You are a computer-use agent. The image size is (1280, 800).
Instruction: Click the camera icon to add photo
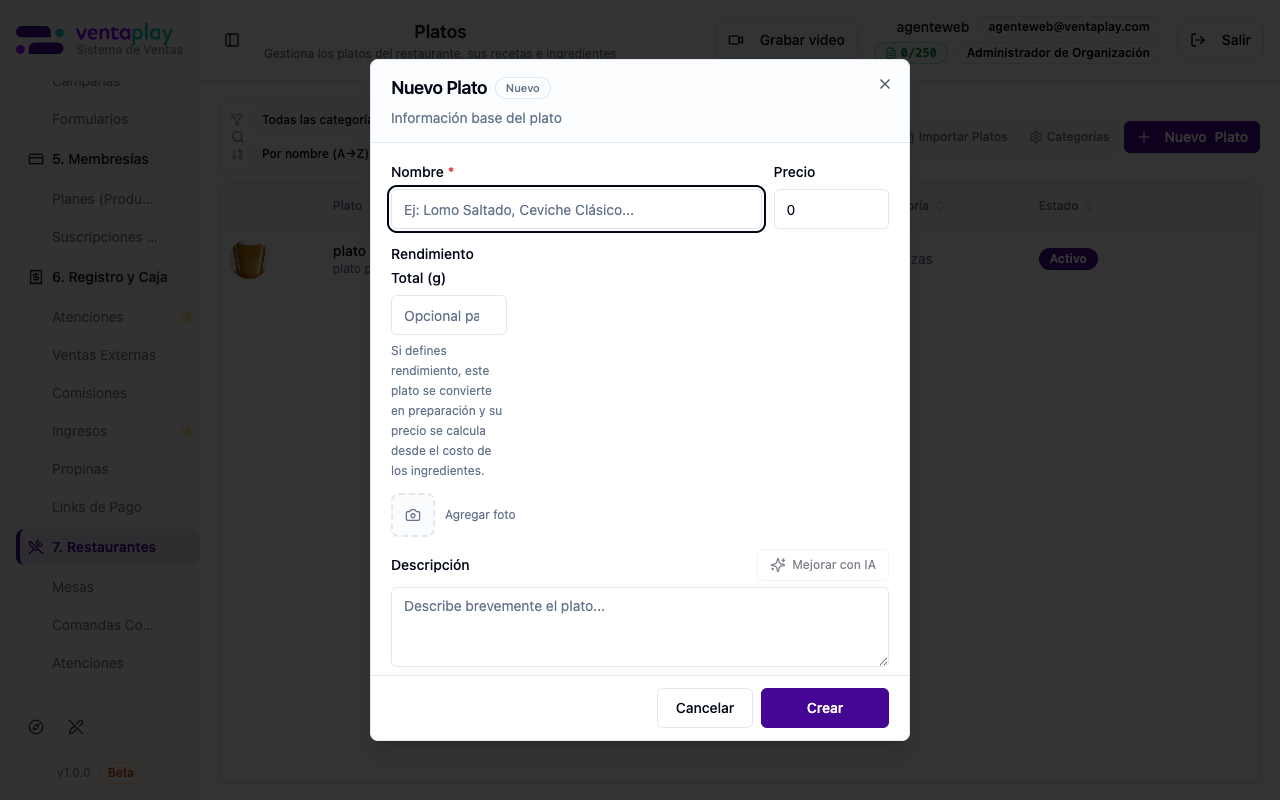(x=413, y=515)
